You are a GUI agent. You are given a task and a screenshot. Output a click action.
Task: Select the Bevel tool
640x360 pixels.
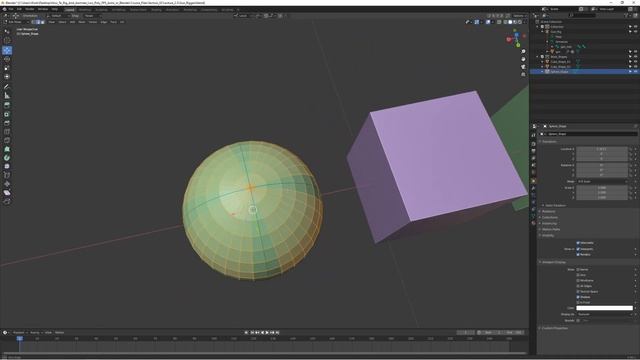[x=7, y=123]
